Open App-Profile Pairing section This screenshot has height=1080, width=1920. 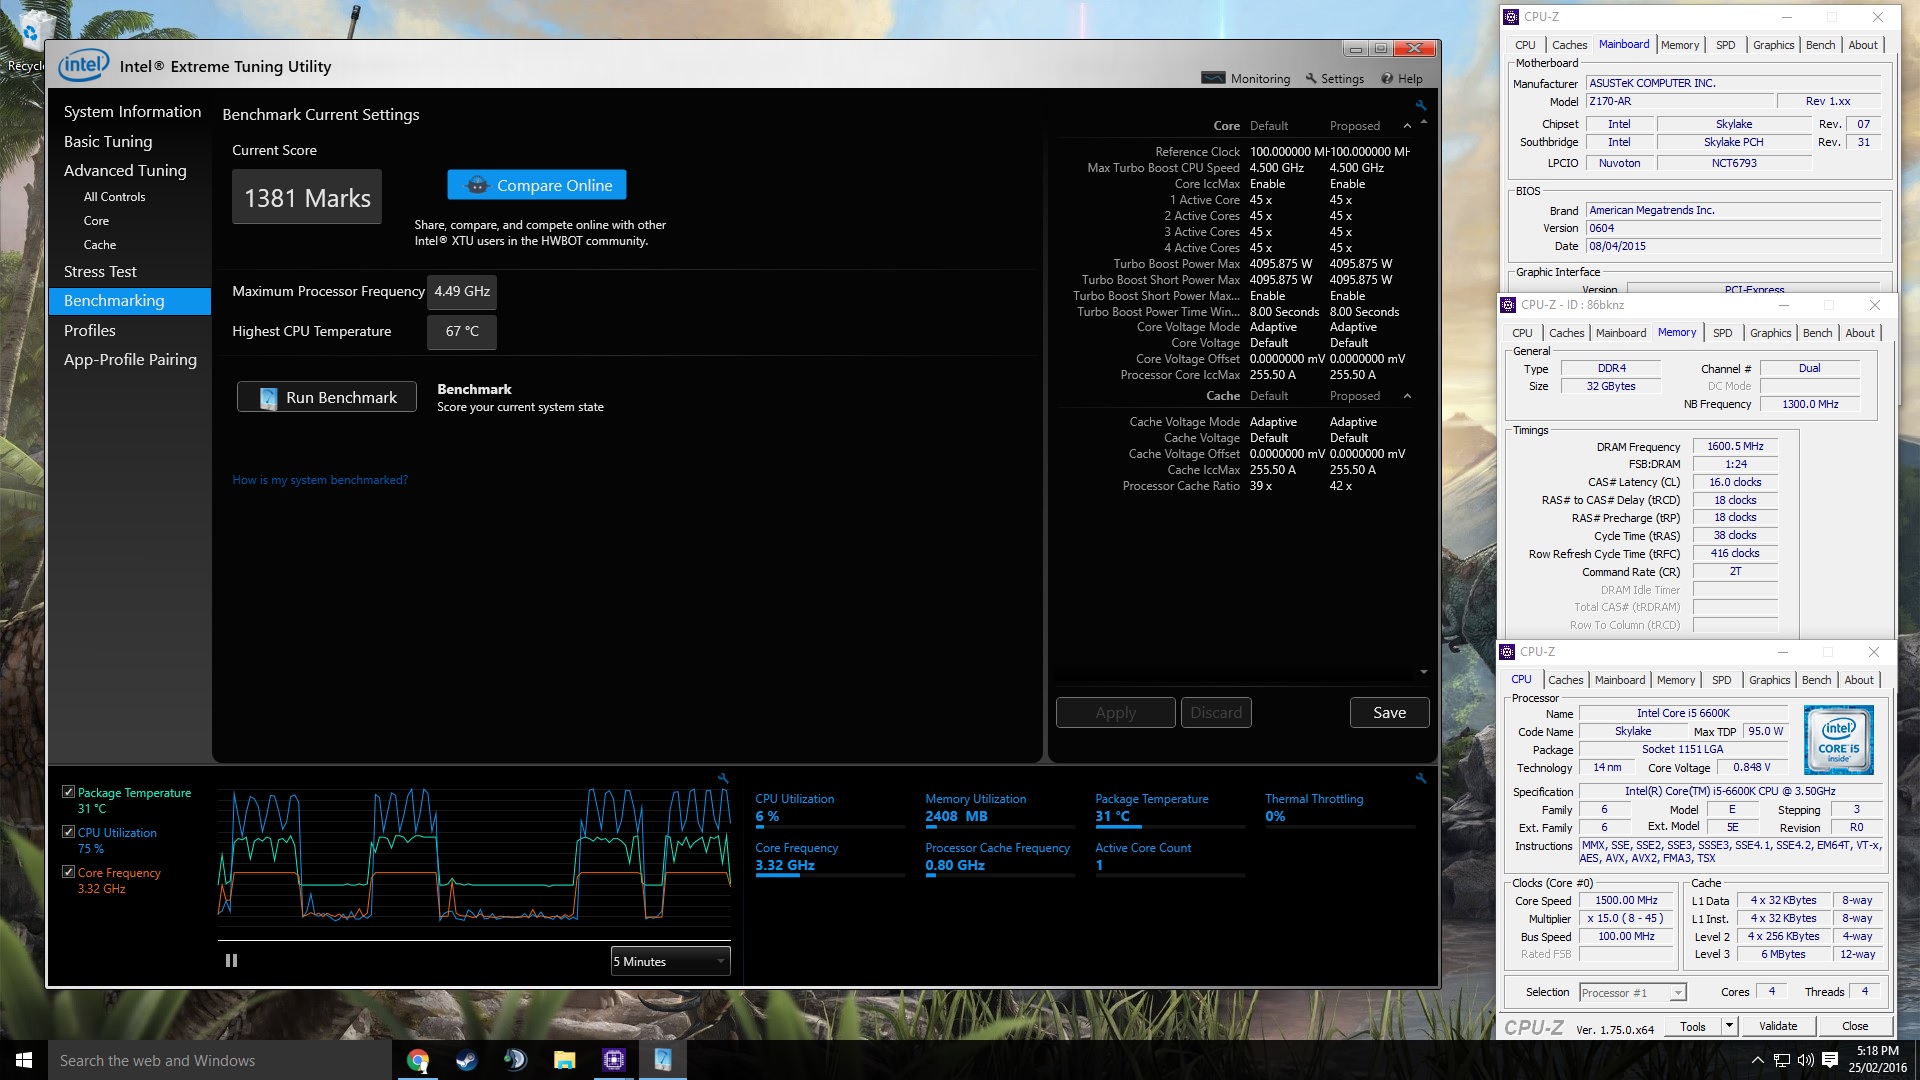point(130,360)
